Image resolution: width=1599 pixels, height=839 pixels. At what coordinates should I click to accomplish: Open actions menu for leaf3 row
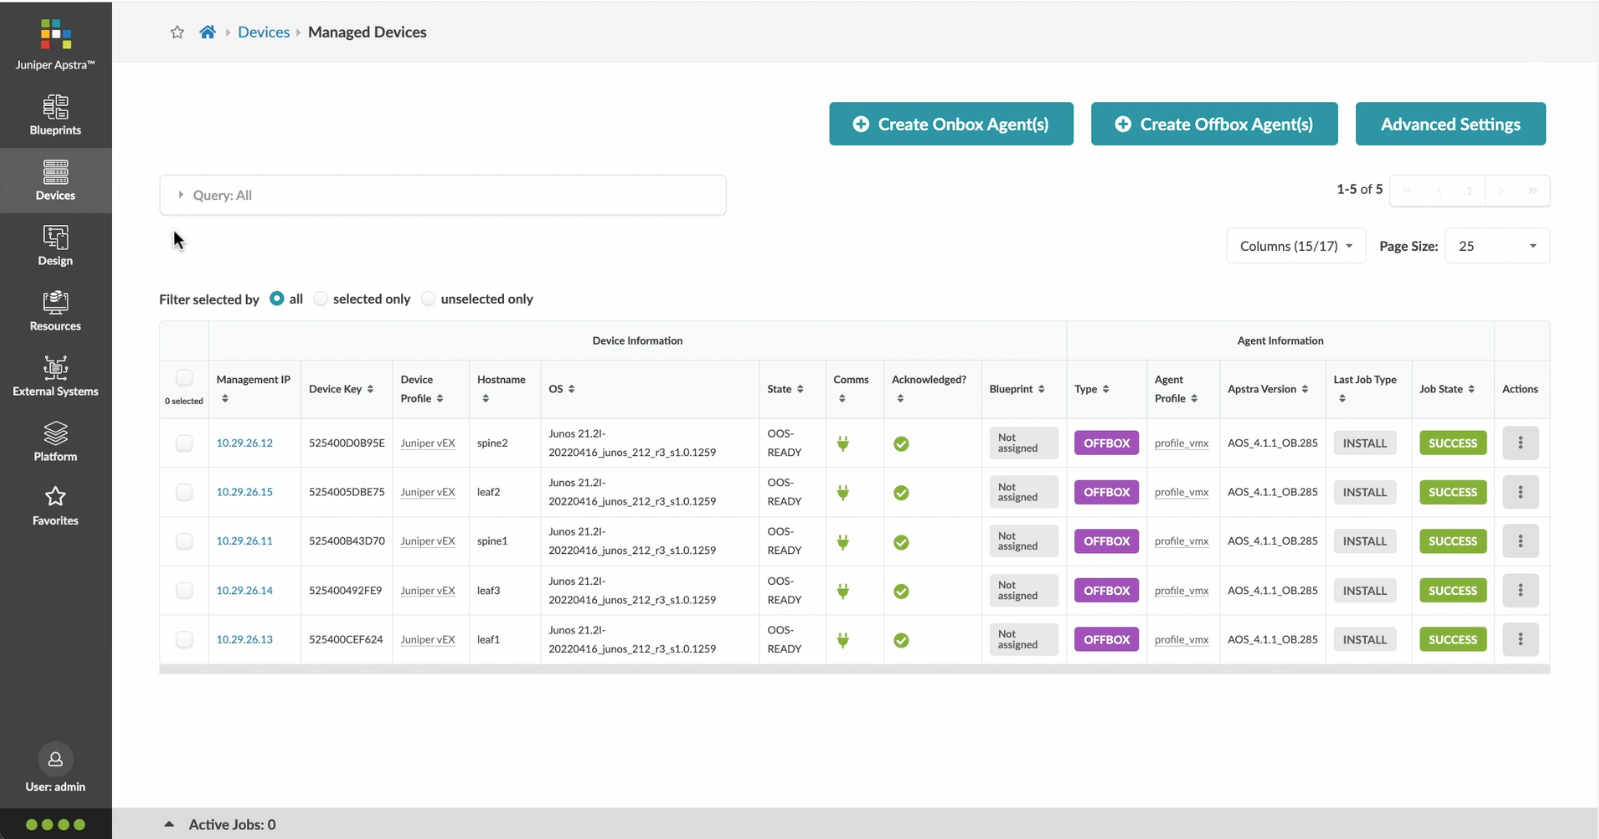(1520, 590)
